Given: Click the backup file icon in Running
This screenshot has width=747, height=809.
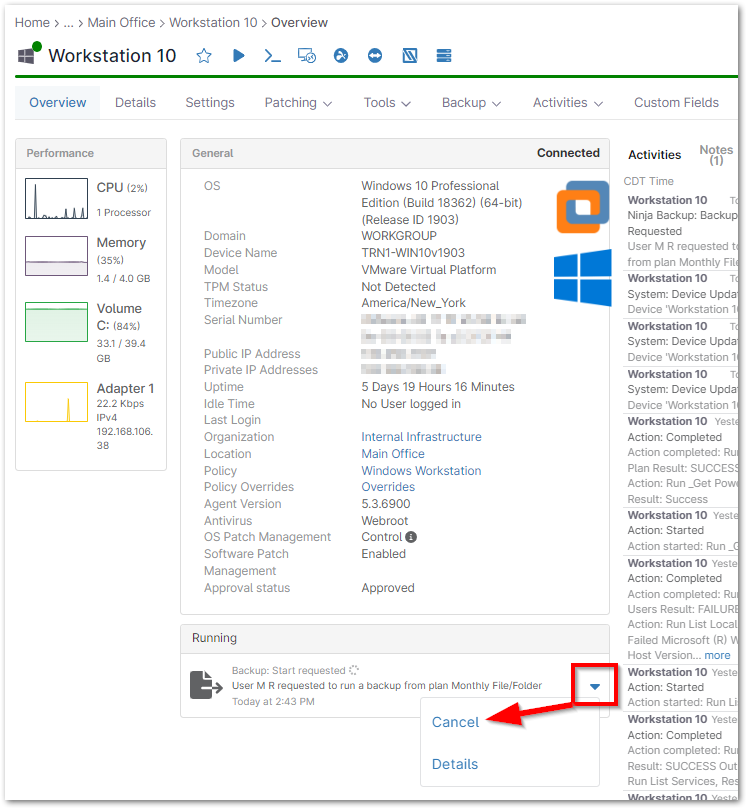Looking at the screenshot, I should (207, 685).
